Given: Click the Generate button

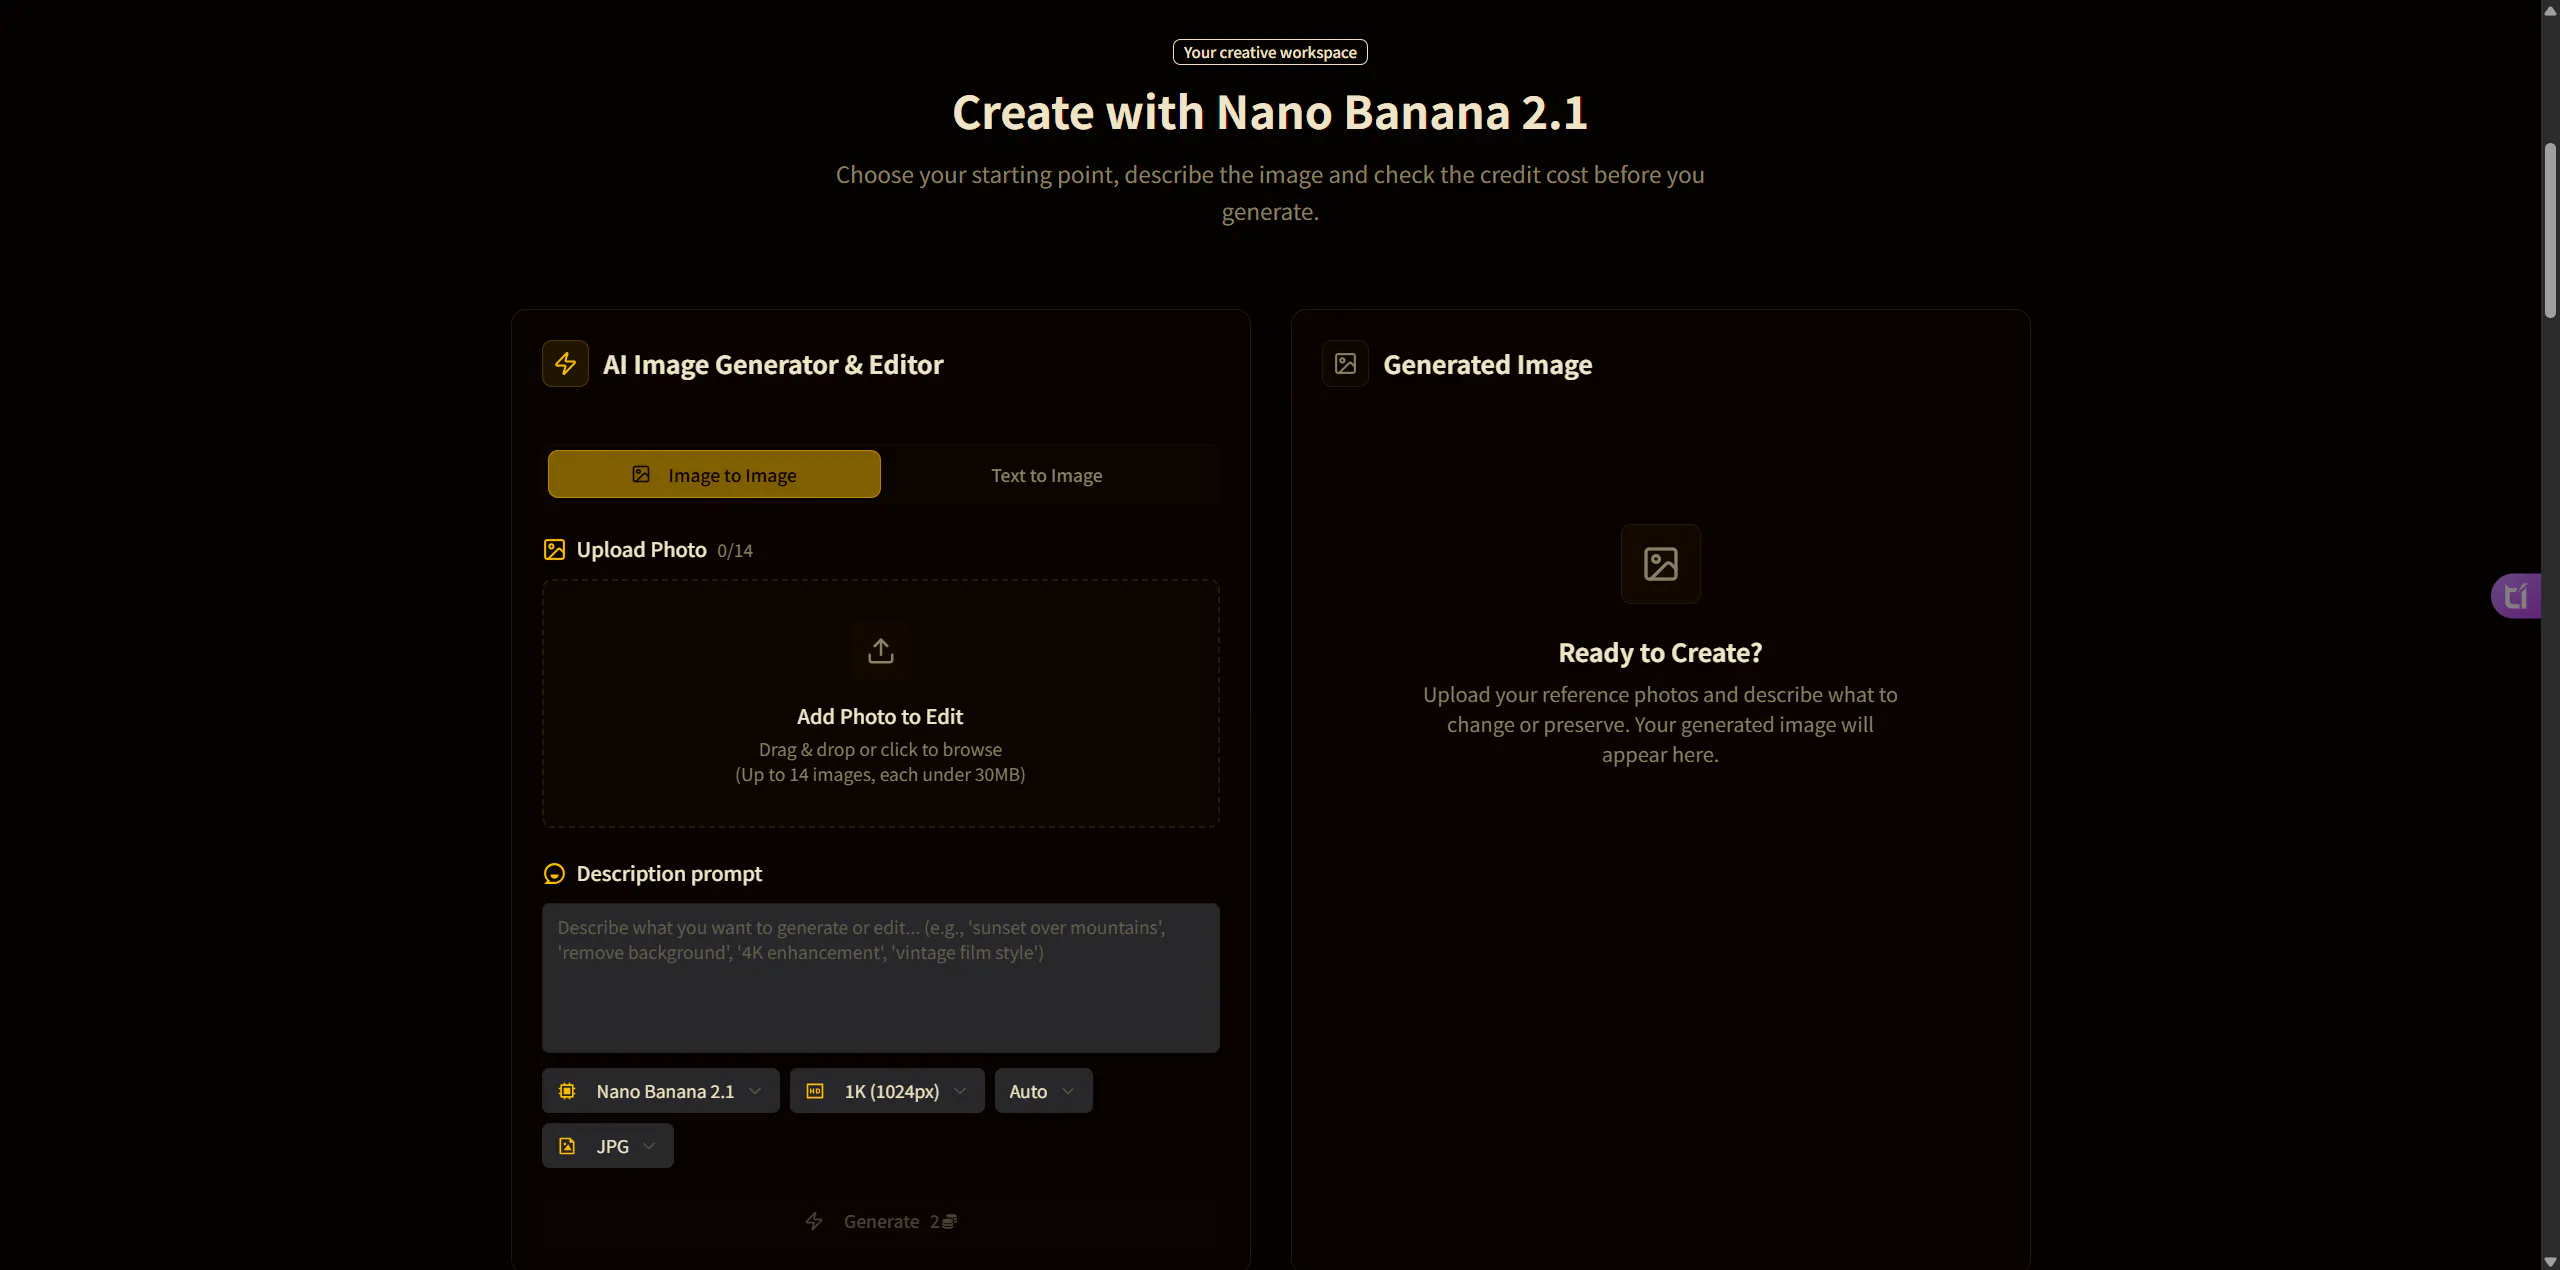Looking at the screenshot, I should tap(880, 1221).
